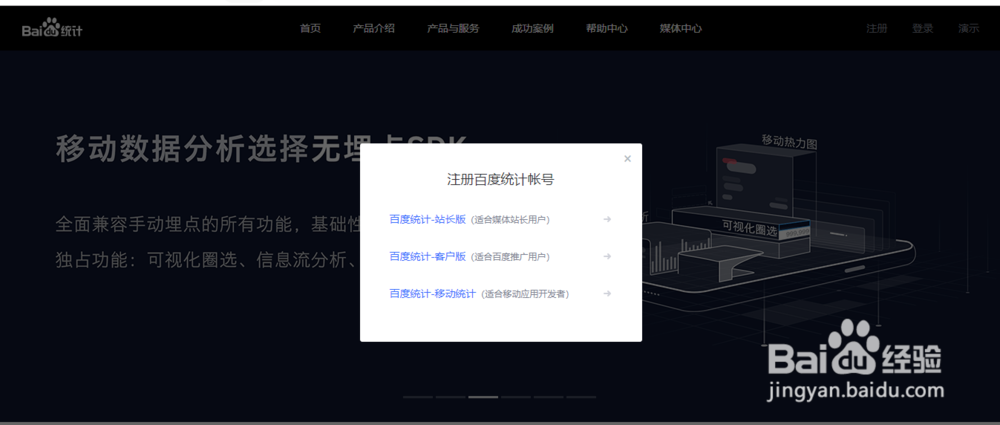This screenshot has width=1000, height=425.
Task: Click the 演示 link in header
Action: 968,29
